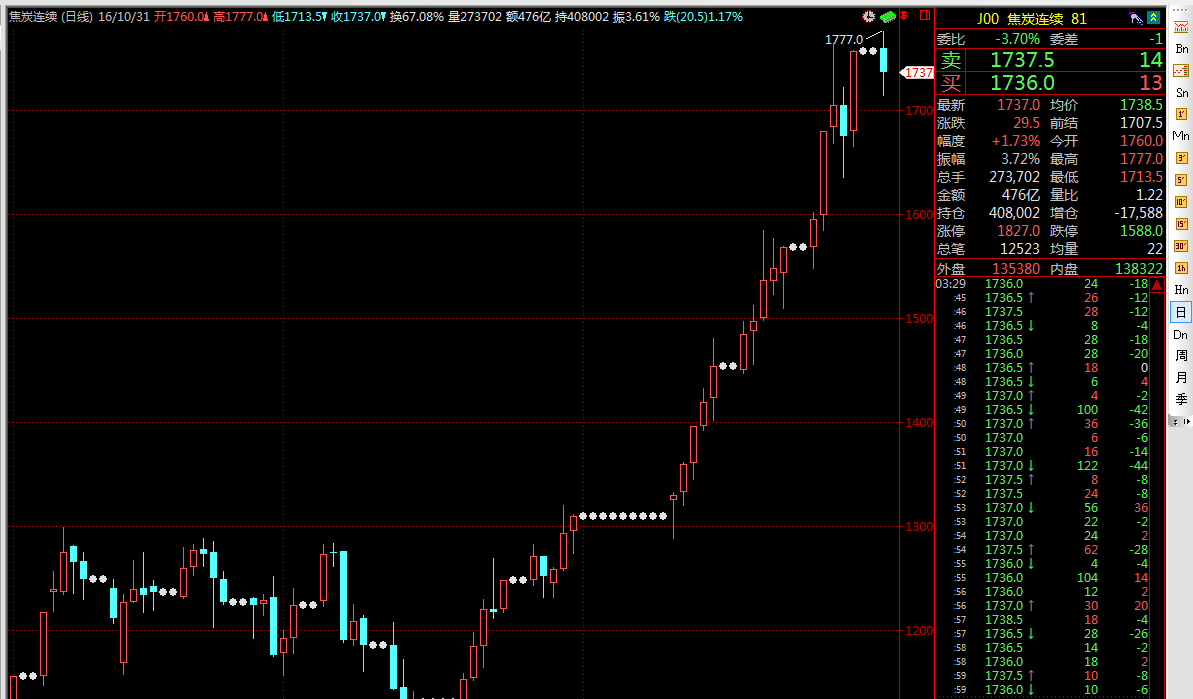Expand more periods with the sidebar bottom arrows

(x=1181, y=421)
